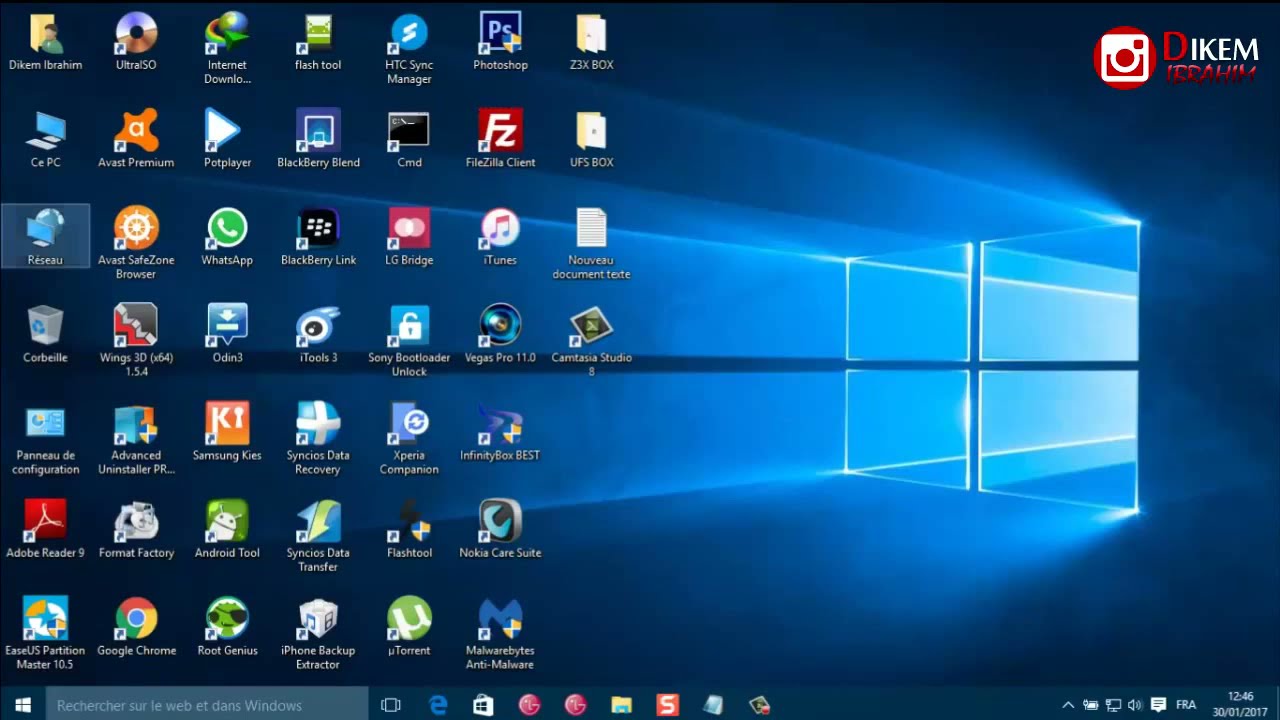The width and height of the screenshot is (1280, 720).
Task: Launch Avast Premium shortcut
Action: coord(136,139)
